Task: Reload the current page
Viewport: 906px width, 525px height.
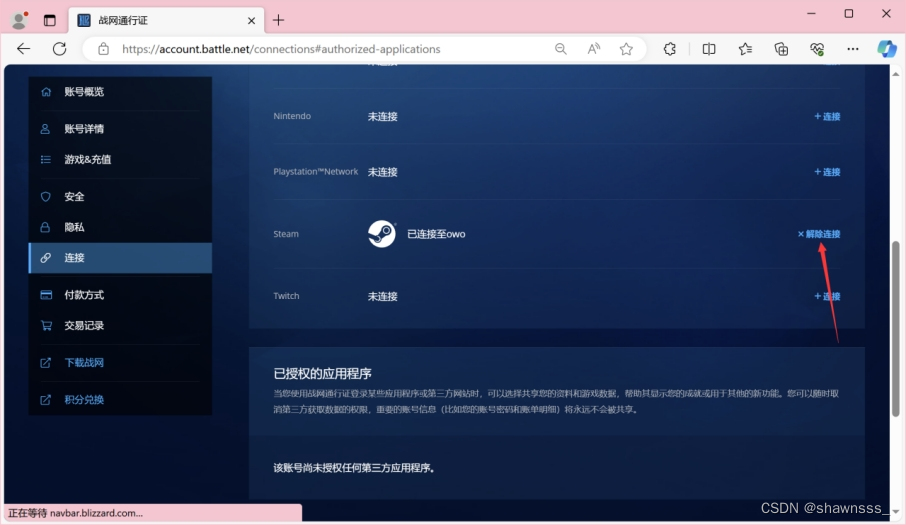Action: point(60,49)
